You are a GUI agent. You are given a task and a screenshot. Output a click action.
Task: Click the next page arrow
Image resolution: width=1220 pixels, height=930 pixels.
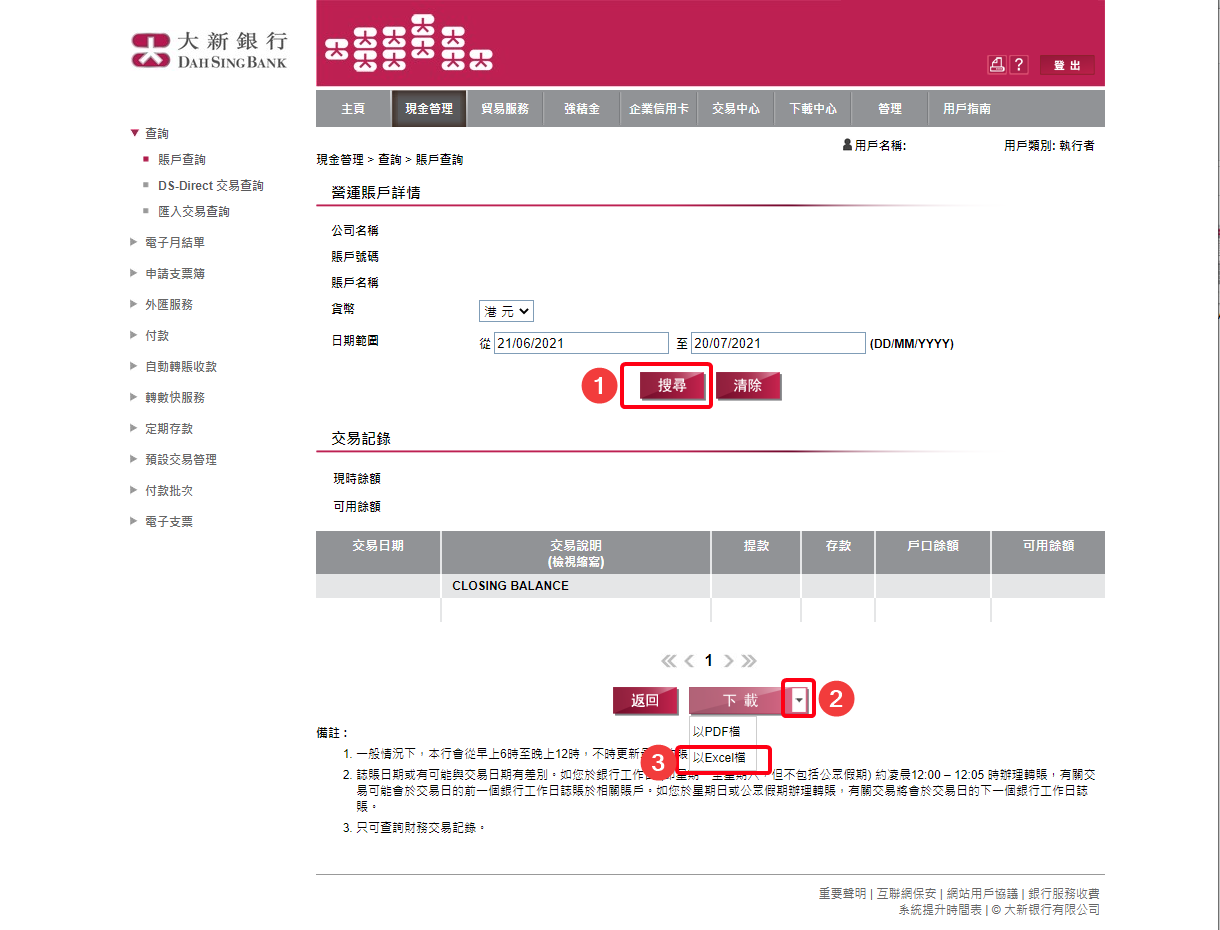[x=729, y=661]
